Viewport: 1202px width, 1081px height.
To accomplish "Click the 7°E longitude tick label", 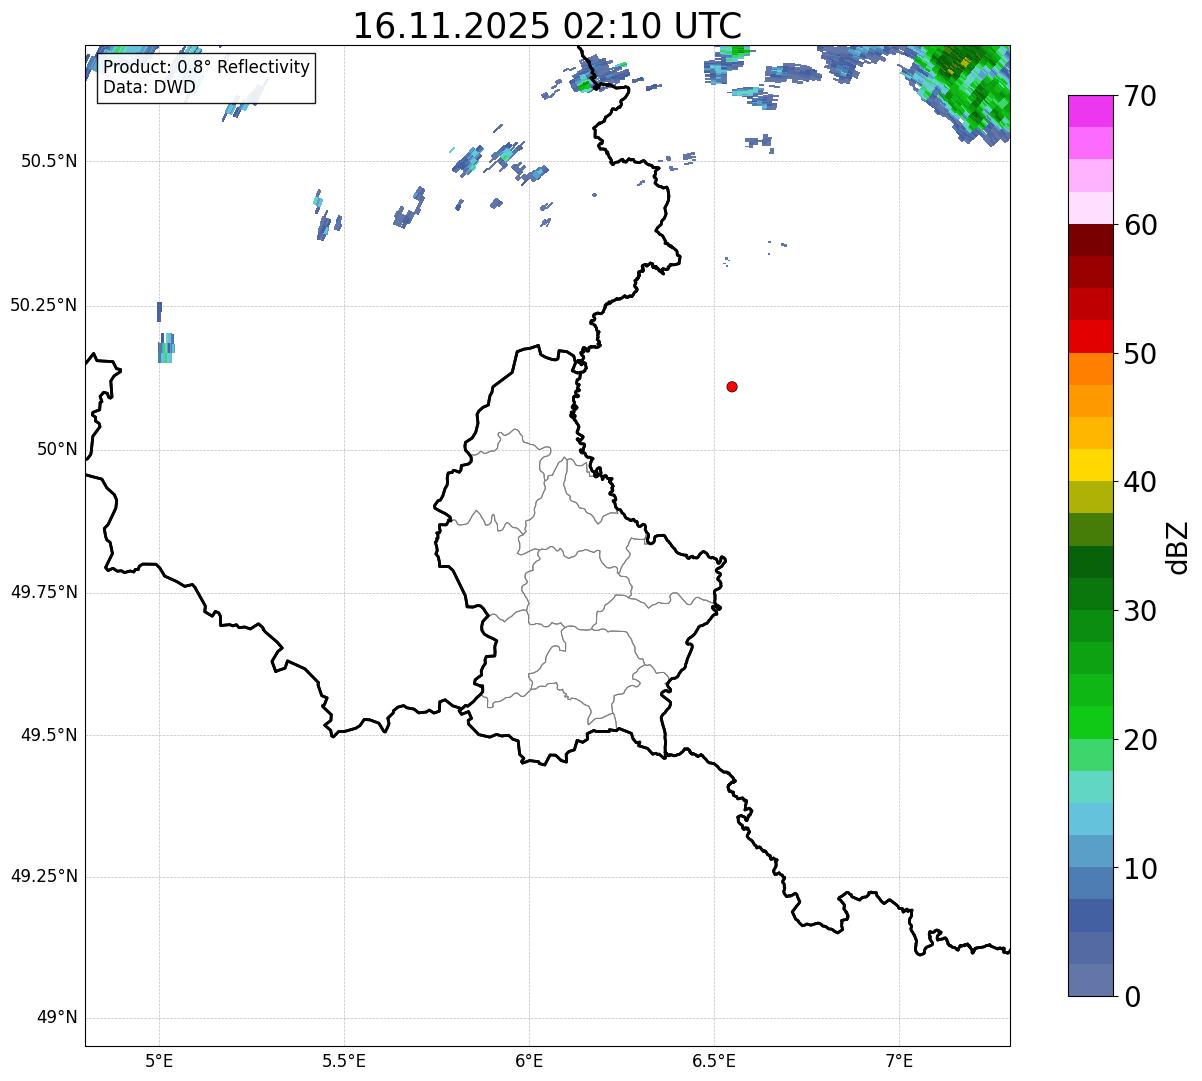I will [x=899, y=1060].
